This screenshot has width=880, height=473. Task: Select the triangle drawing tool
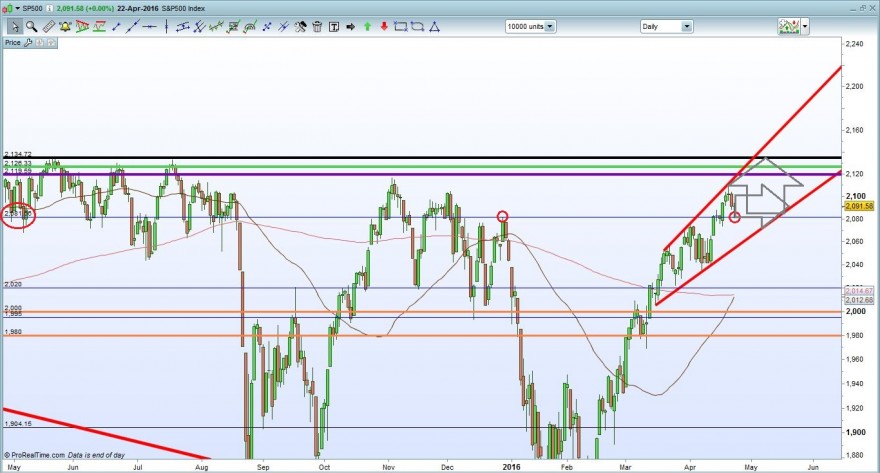pyautogui.click(x=434, y=26)
